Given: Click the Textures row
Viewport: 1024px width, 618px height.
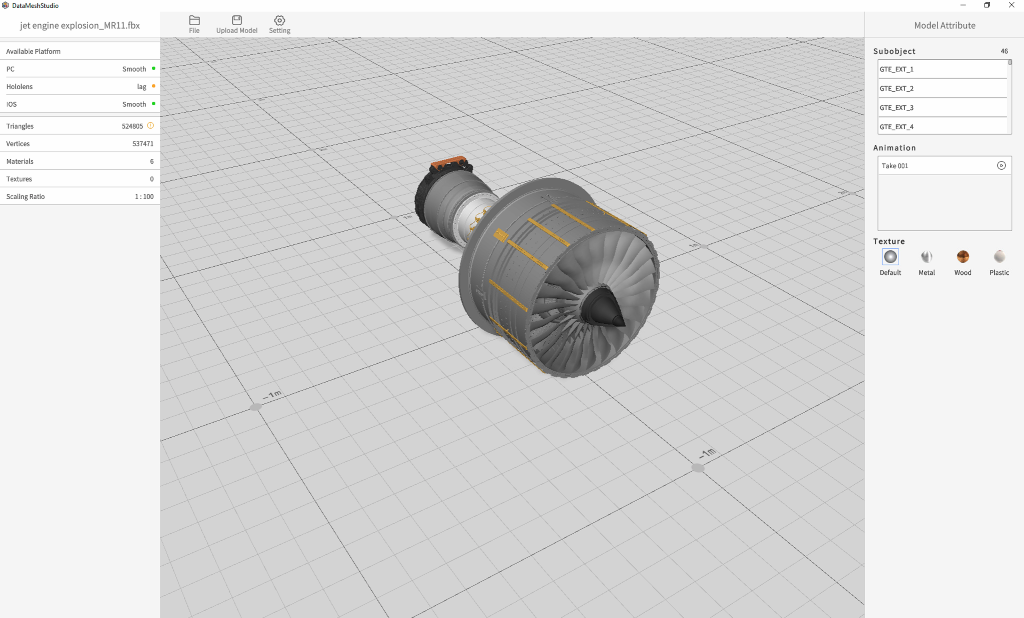Looking at the screenshot, I should pyautogui.click(x=80, y=179).
